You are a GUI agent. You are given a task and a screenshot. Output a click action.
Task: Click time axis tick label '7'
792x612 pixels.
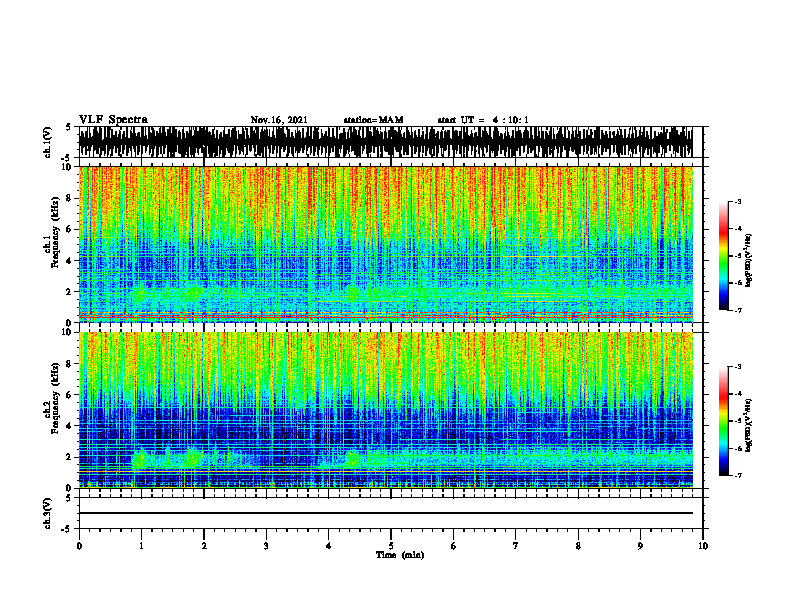pos(516,546)
